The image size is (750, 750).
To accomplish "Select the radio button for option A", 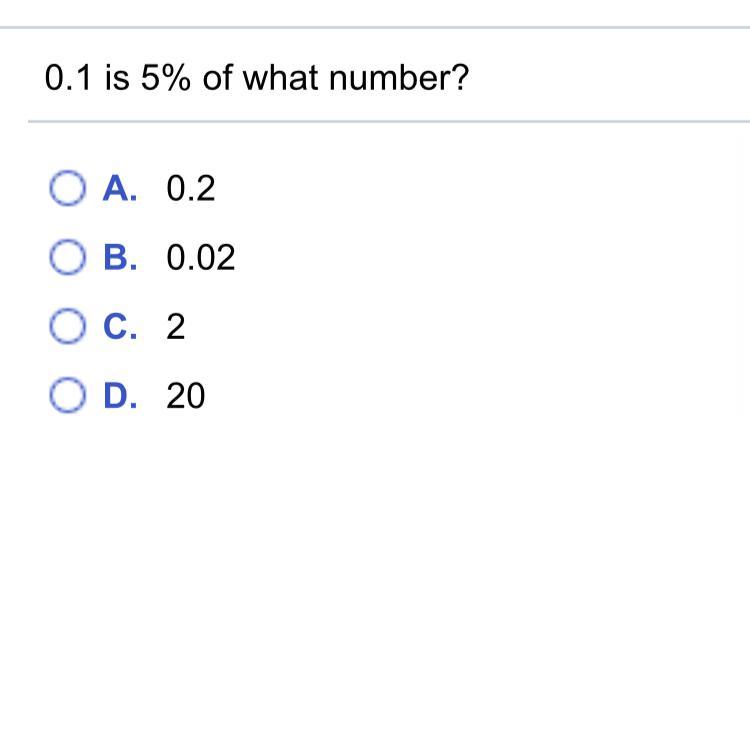I will (67, 188).
